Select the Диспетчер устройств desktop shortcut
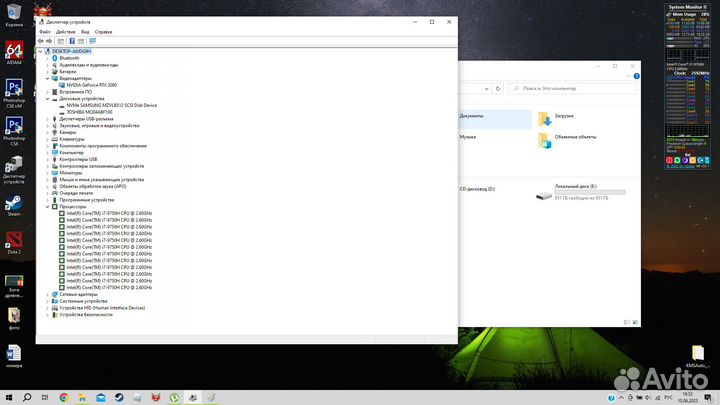720x405 pixels. (14, 169)
